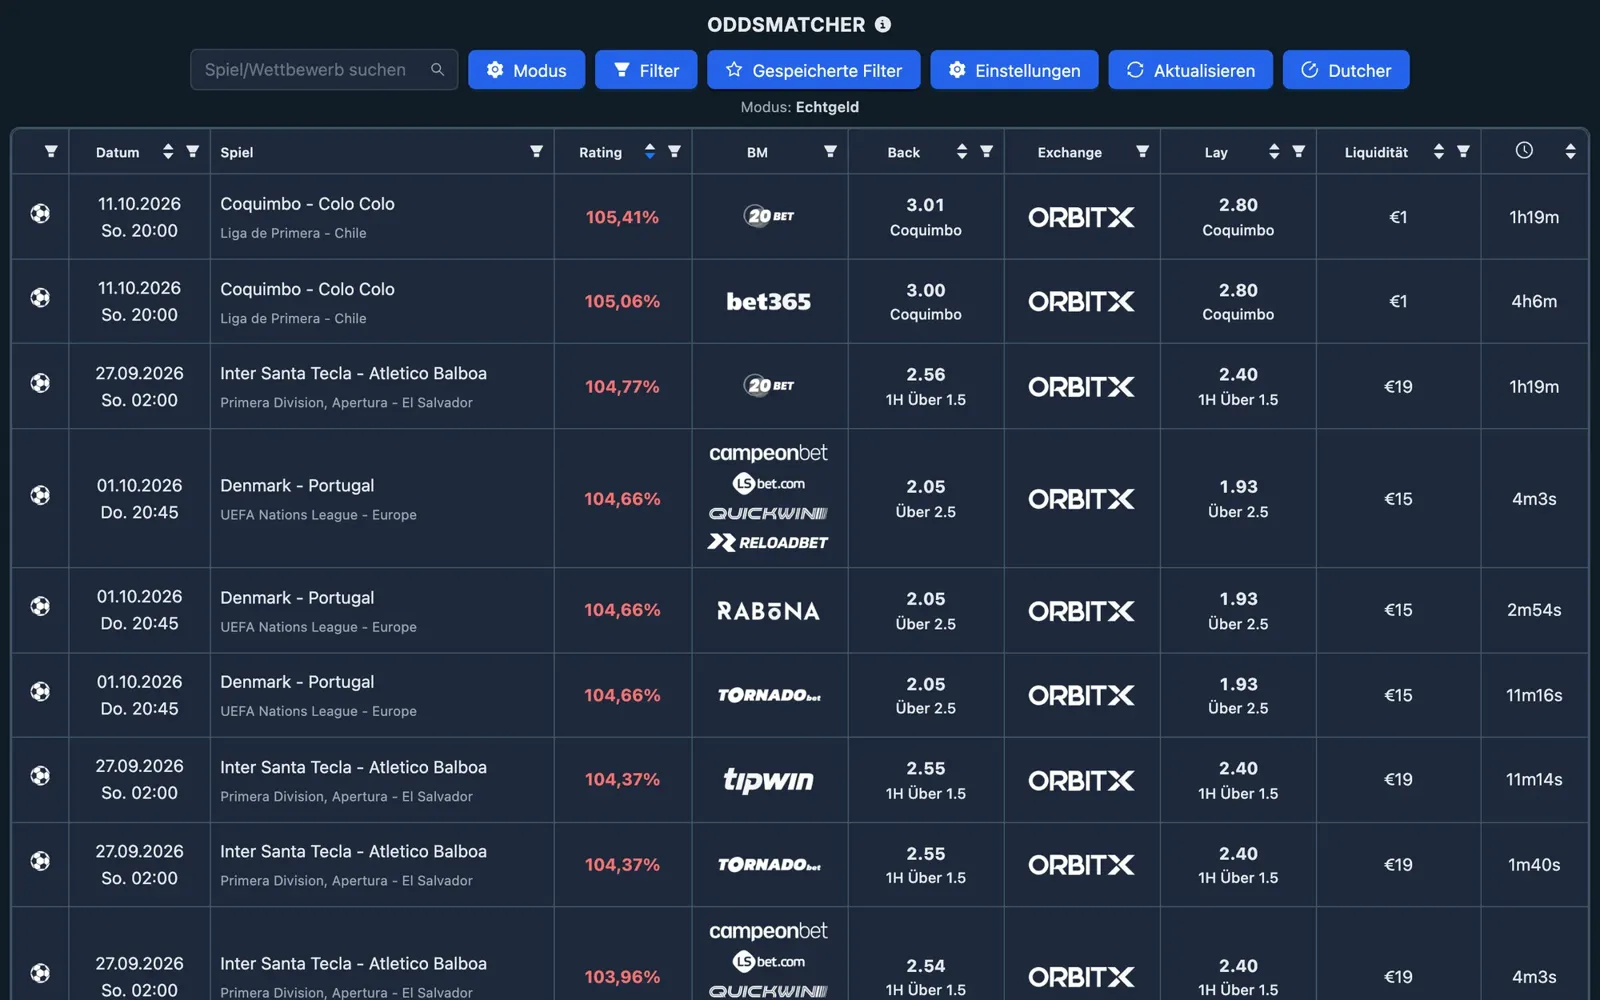
Task: Click the 1m40s update time
Action: pos(1534,865)
